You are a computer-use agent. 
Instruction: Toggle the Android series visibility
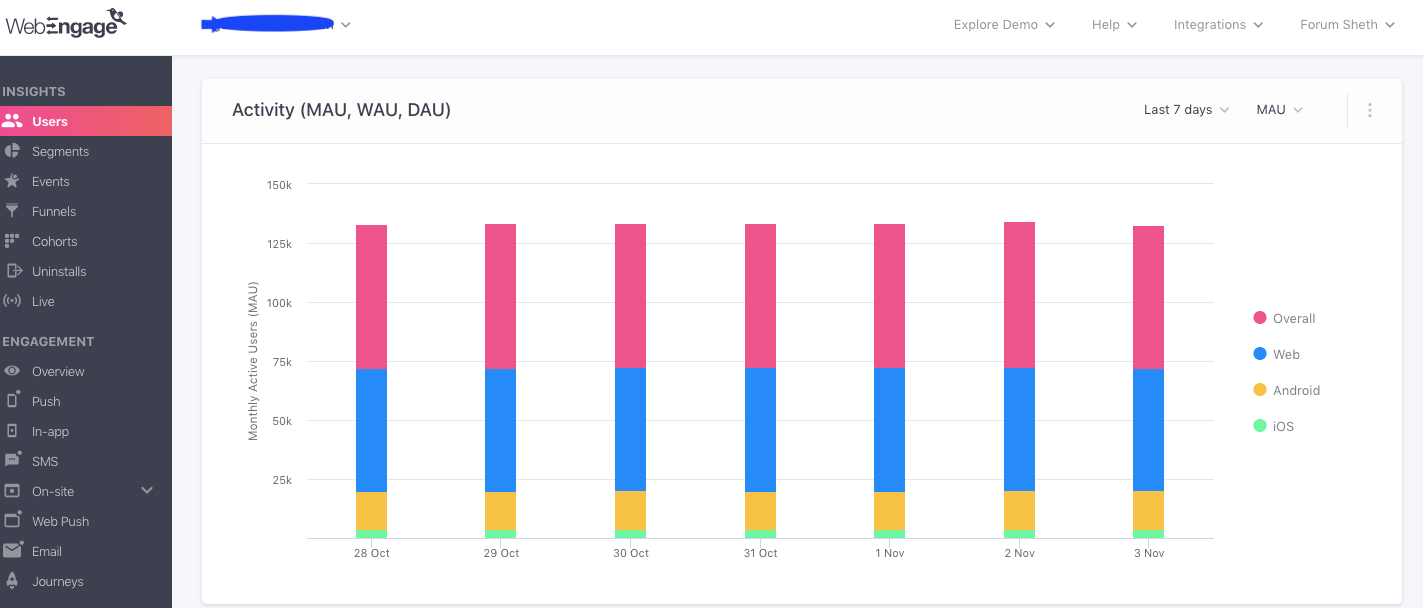1259,390
